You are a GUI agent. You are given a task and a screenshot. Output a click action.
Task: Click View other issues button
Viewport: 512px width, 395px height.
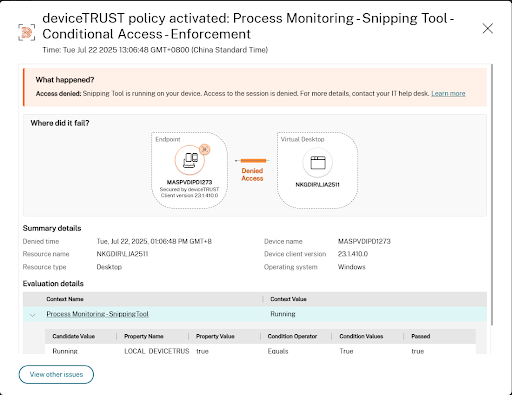(56, 374)
